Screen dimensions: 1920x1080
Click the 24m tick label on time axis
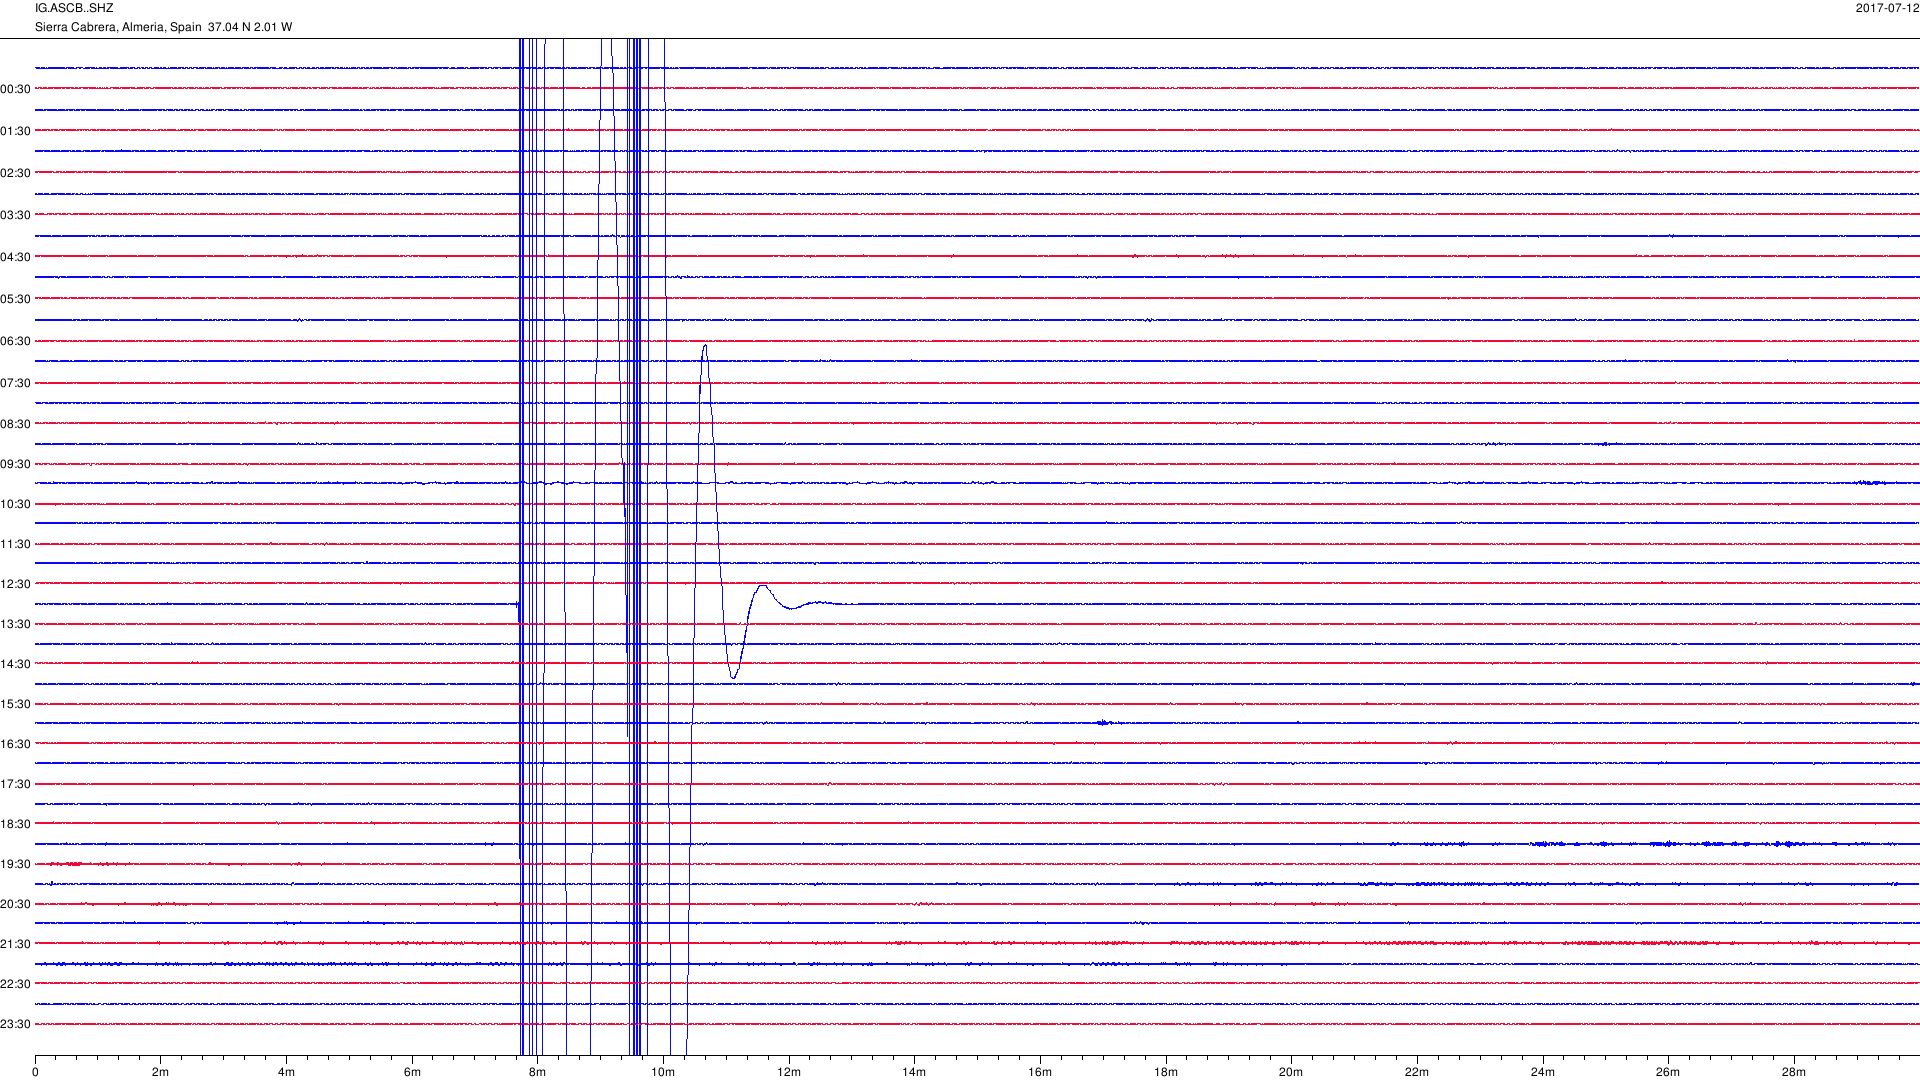click(x=1543, y=1072)
